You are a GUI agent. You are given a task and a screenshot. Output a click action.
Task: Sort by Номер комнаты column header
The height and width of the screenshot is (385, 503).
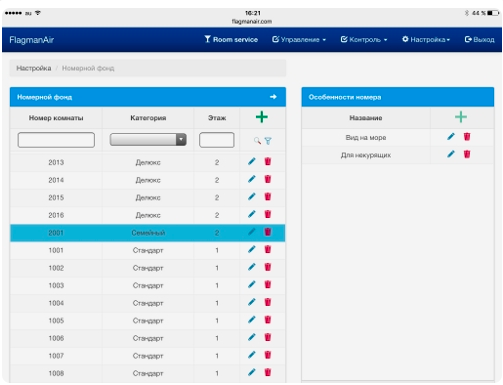click(56, 118)
